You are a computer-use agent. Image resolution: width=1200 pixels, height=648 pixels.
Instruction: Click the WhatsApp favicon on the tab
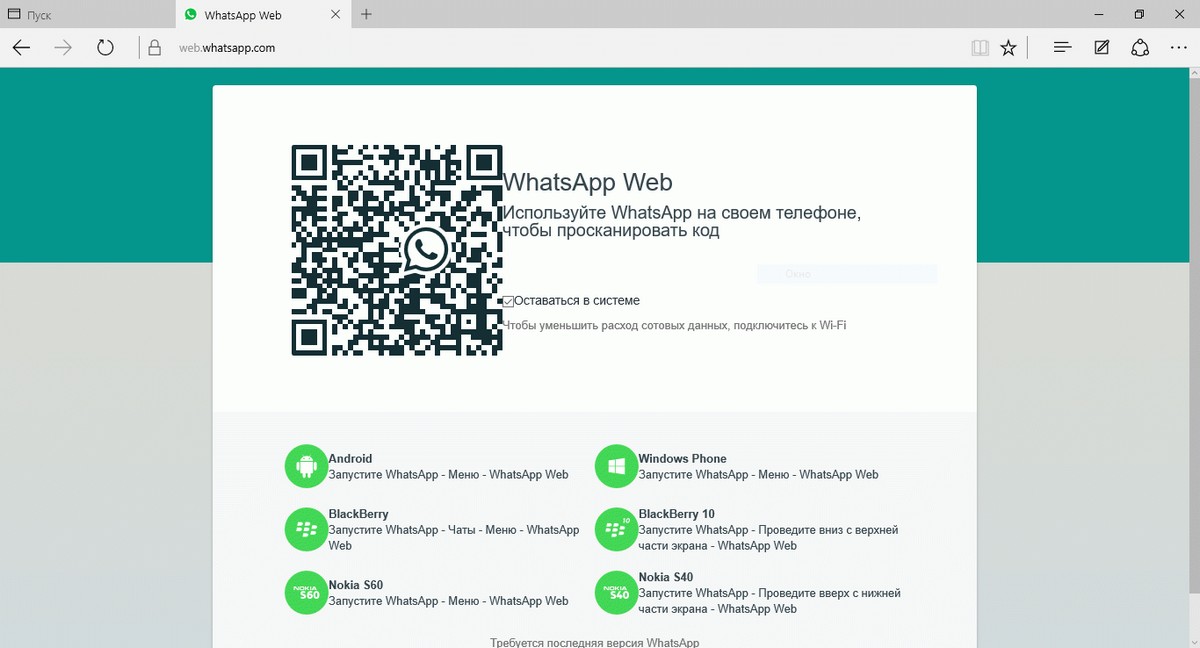tap(191, 15)
